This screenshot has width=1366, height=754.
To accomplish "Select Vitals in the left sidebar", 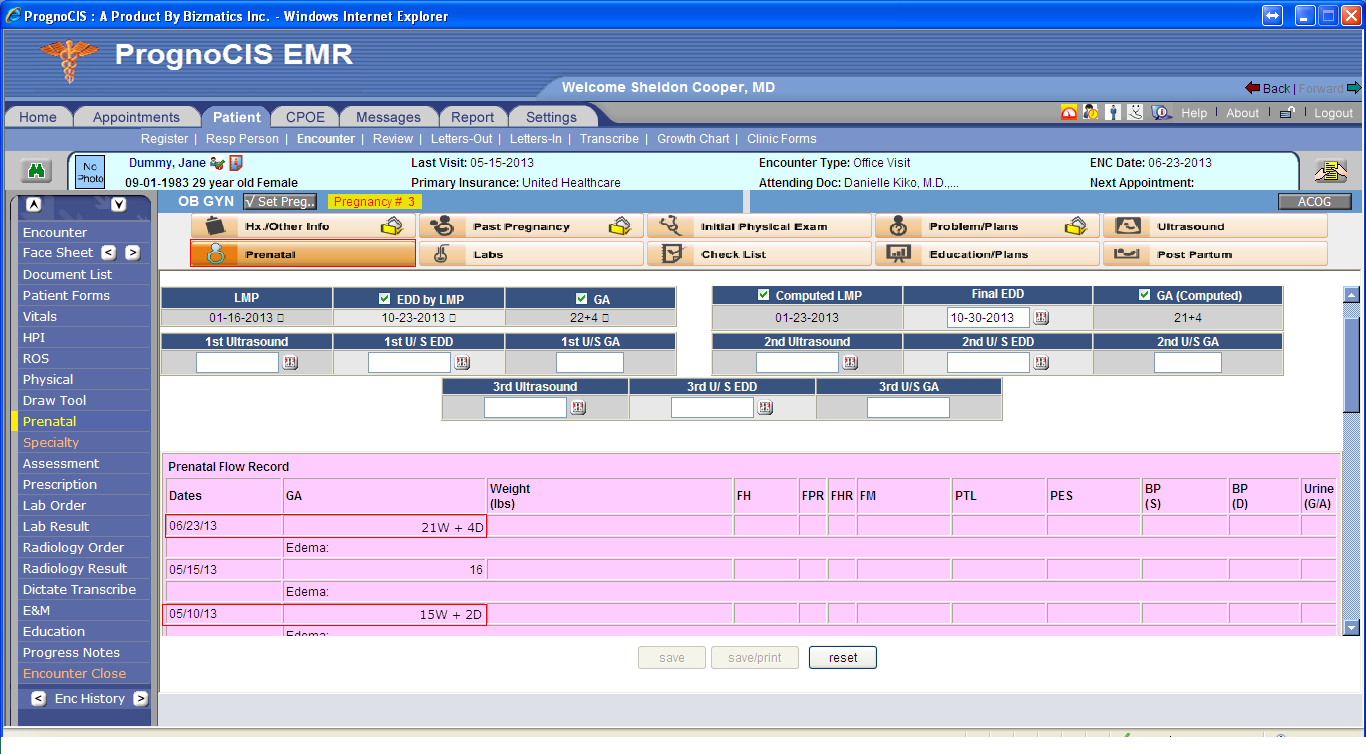I will coord(40,316).
